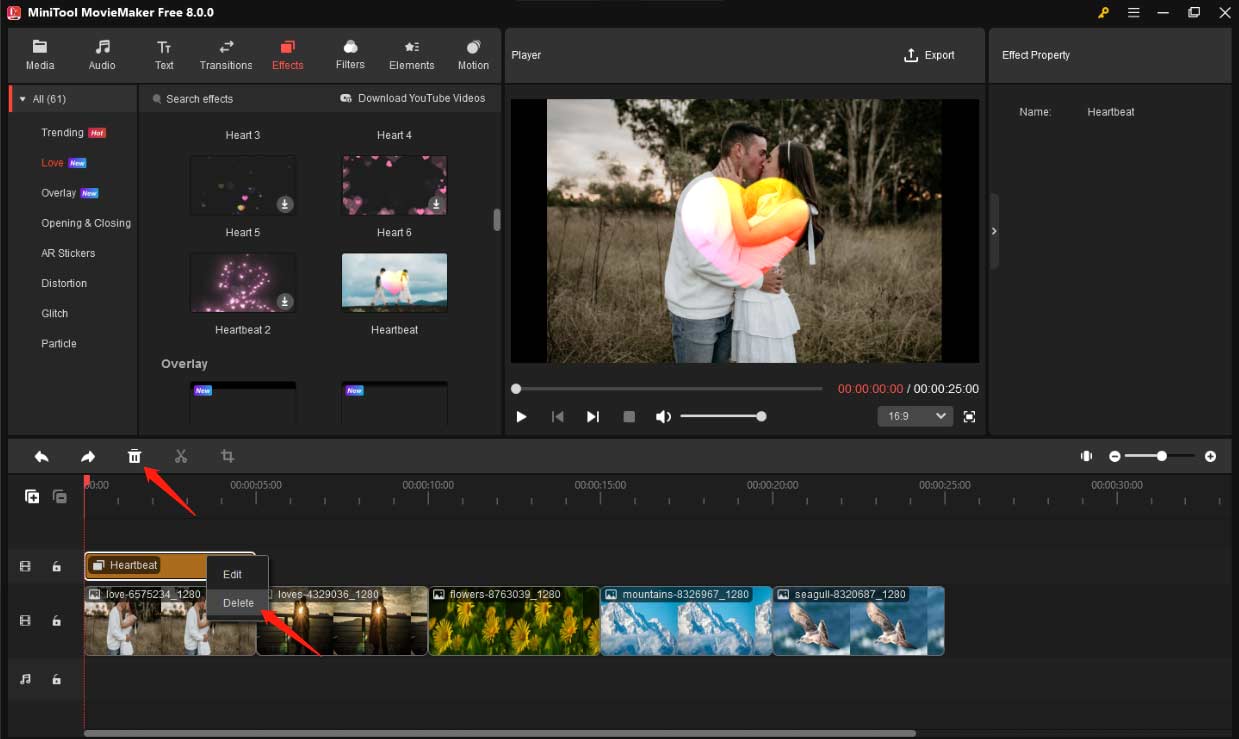Zoom out the timeline
This screenshot has width=1239, height=739.
pos(1115,456)
